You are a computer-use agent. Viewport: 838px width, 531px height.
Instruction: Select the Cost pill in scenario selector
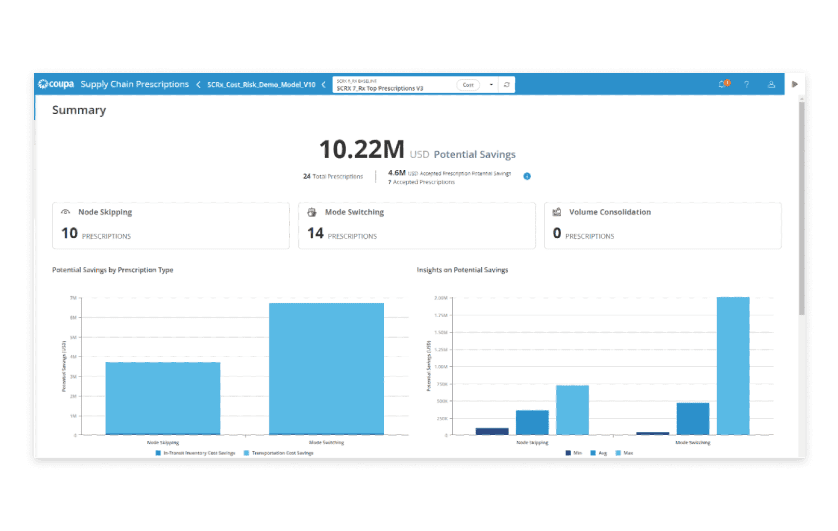468,85
